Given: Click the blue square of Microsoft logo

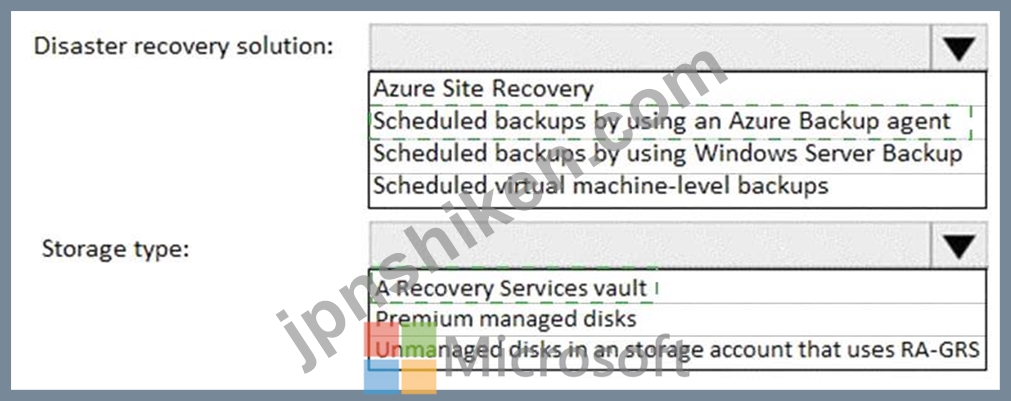Looking at the screenshot, I should (382, 377).
